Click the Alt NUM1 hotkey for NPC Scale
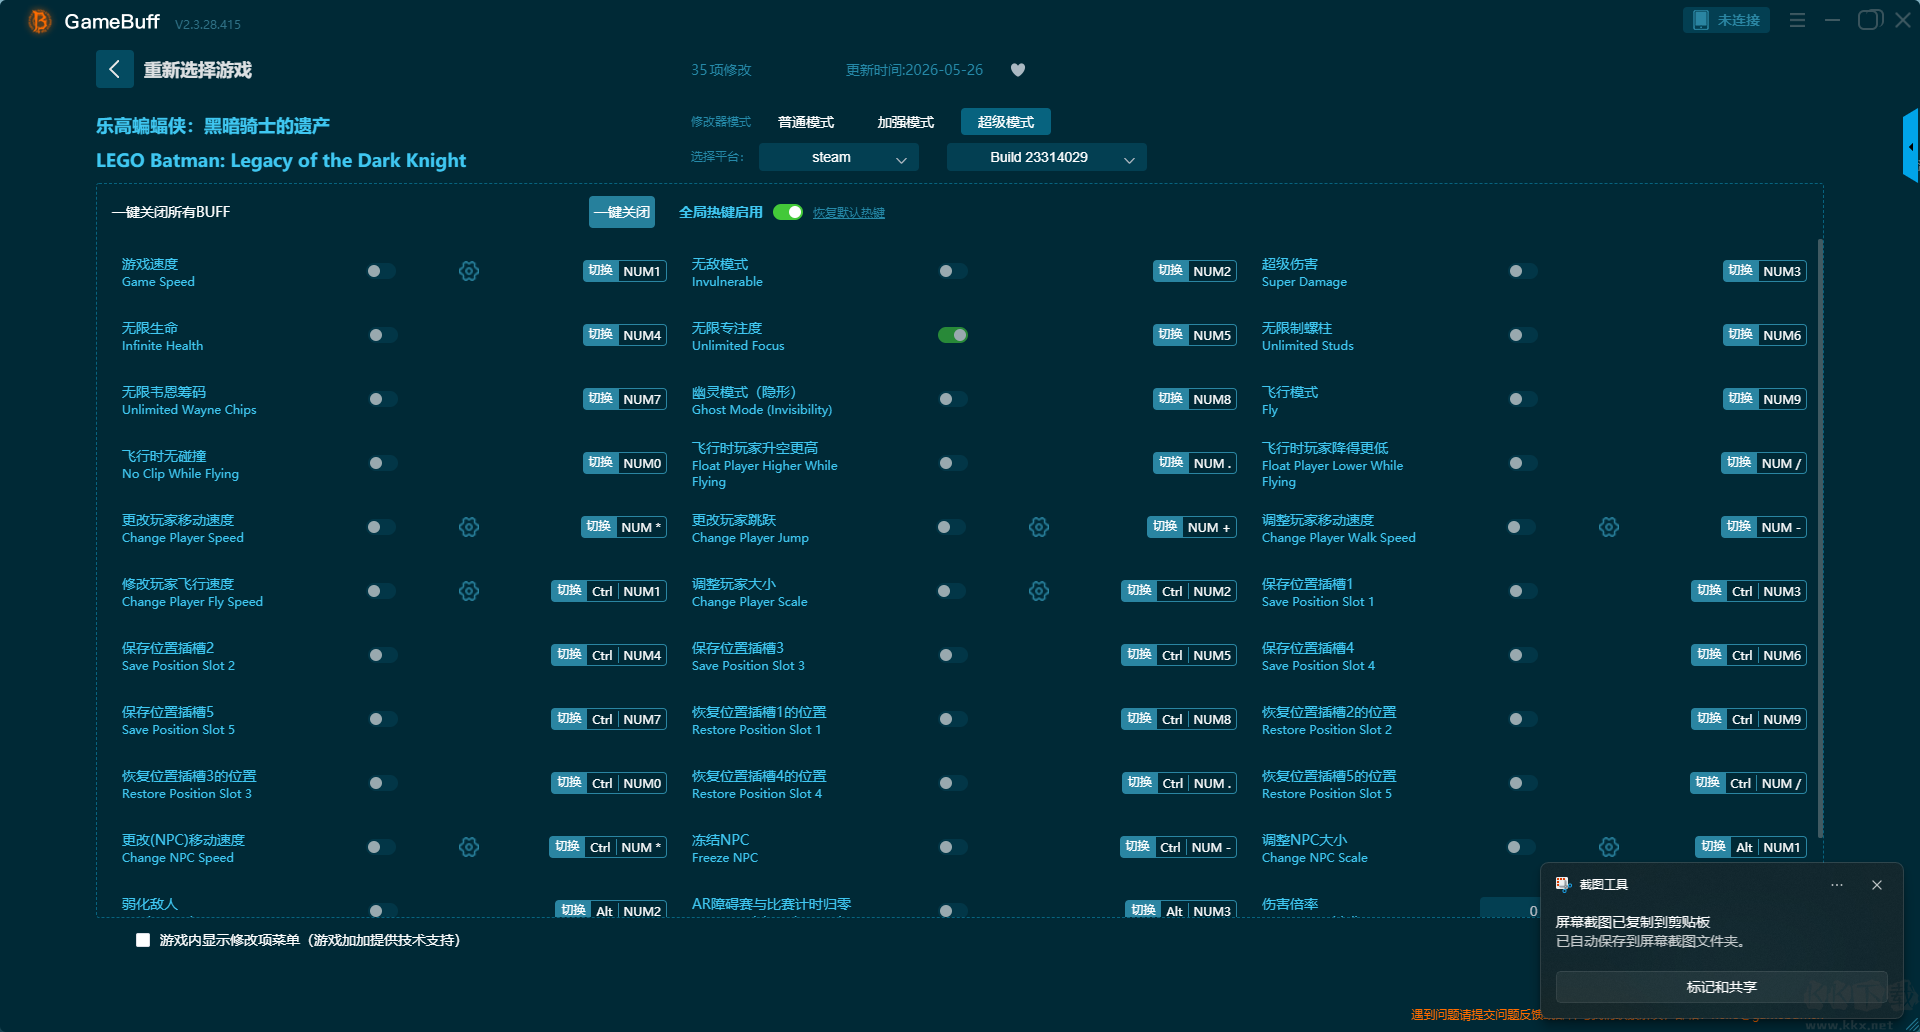Image resolution: width=1920 pixels, height=1032 pixels. point(1768,847)
